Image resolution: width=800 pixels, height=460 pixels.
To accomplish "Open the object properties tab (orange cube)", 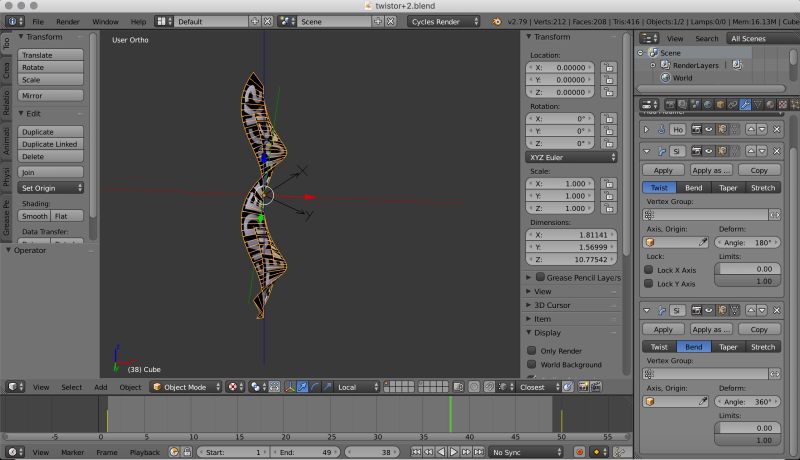I will (x=720, y=105).
